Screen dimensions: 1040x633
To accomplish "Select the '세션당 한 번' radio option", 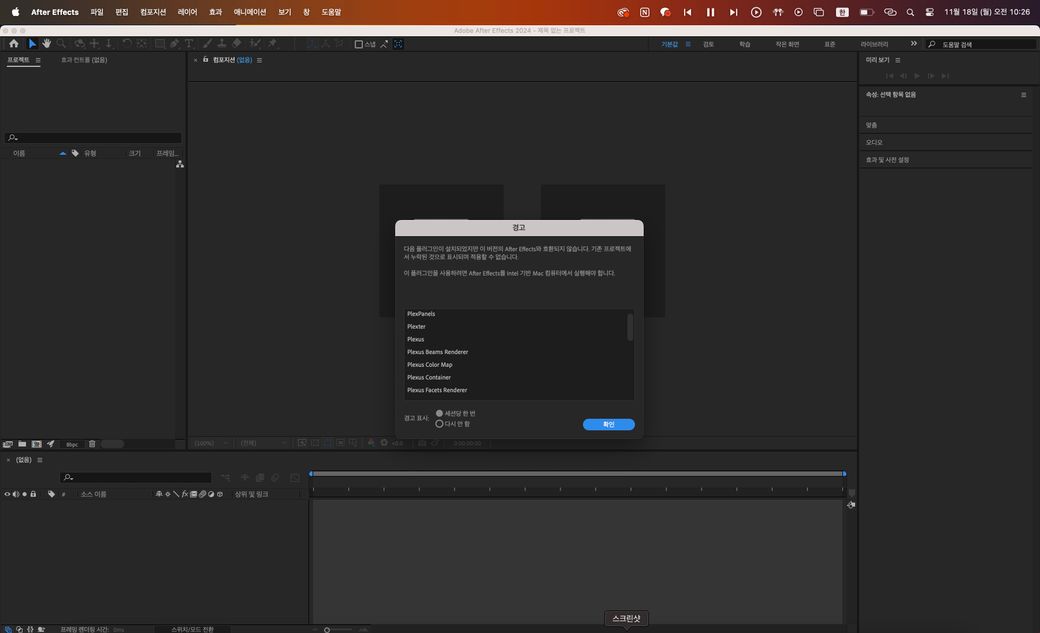I will [440, 413].
